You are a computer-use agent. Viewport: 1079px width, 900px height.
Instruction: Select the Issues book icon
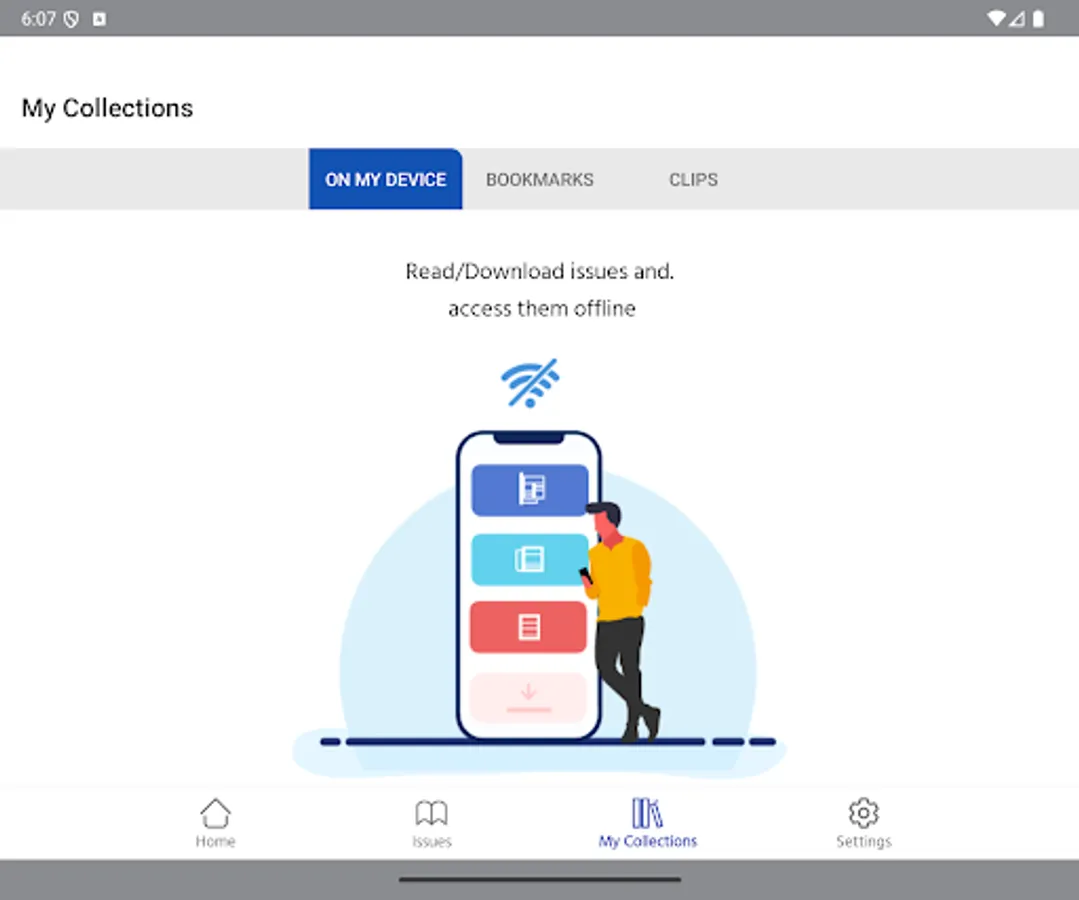431,812
